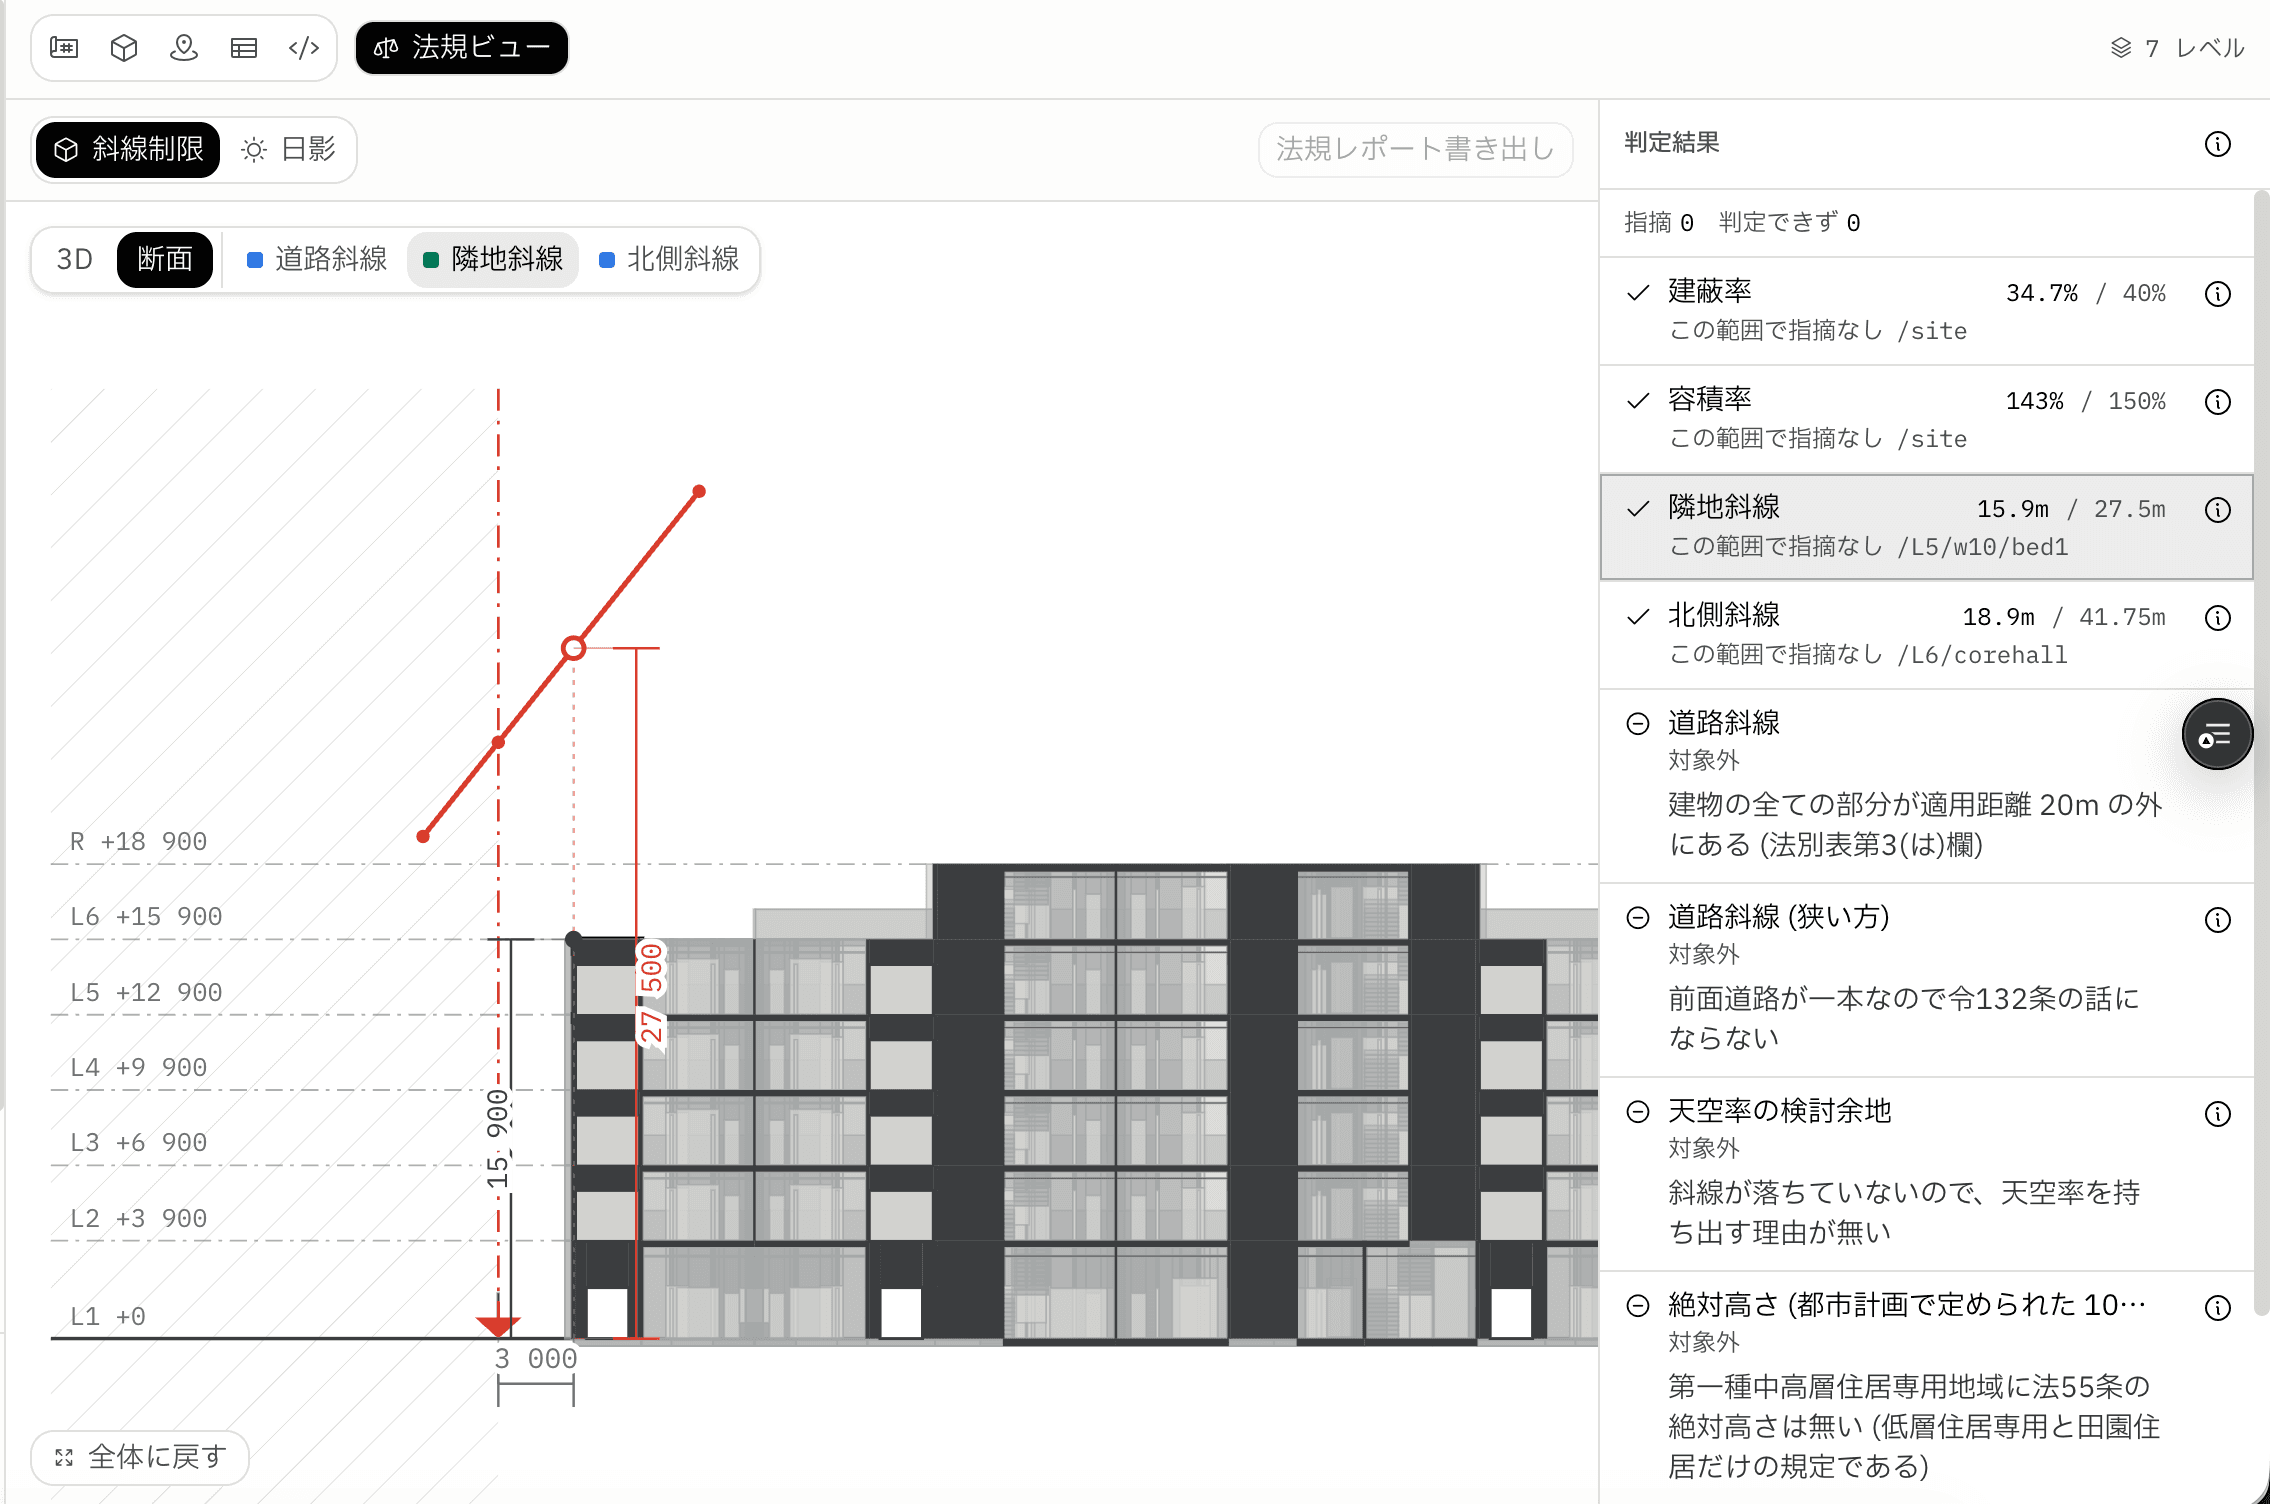Click the 判定できず 0 summary count
Image resolution: width=2270 pixels, height=1504 pixels.
(1790, 222)
